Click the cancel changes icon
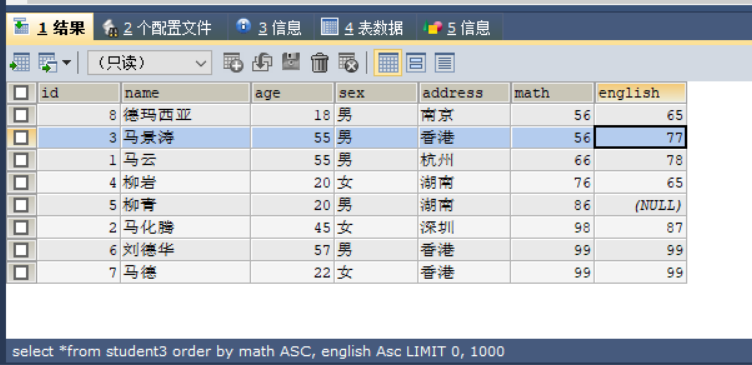Viewport: 752px width, 365px height. (348, 63)
